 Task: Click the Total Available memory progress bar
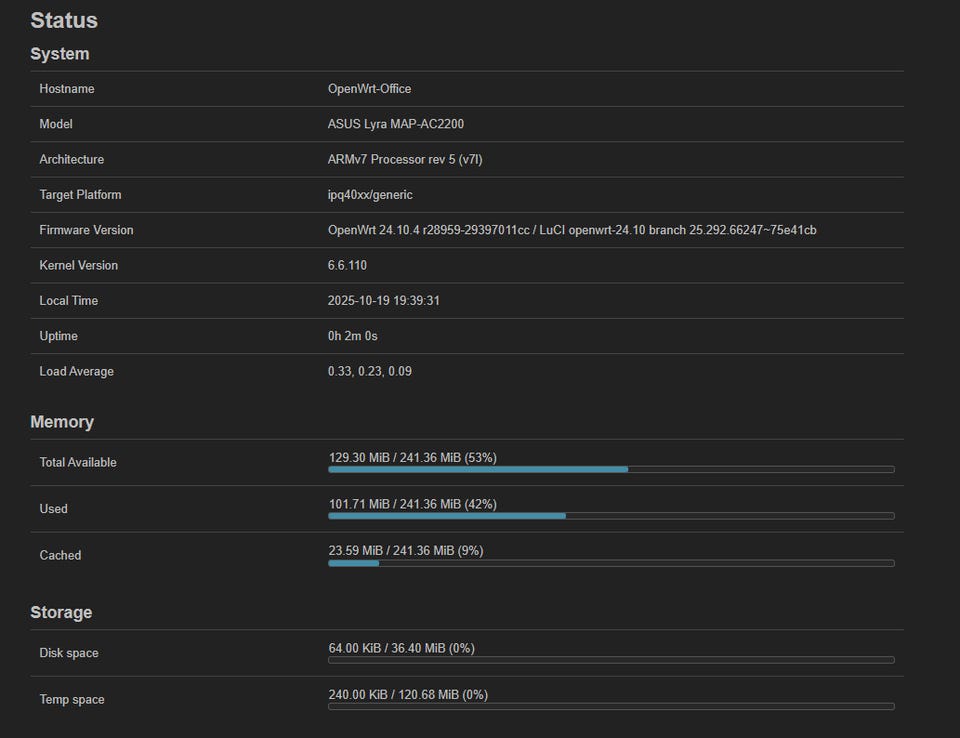click(x=611, y=469)
